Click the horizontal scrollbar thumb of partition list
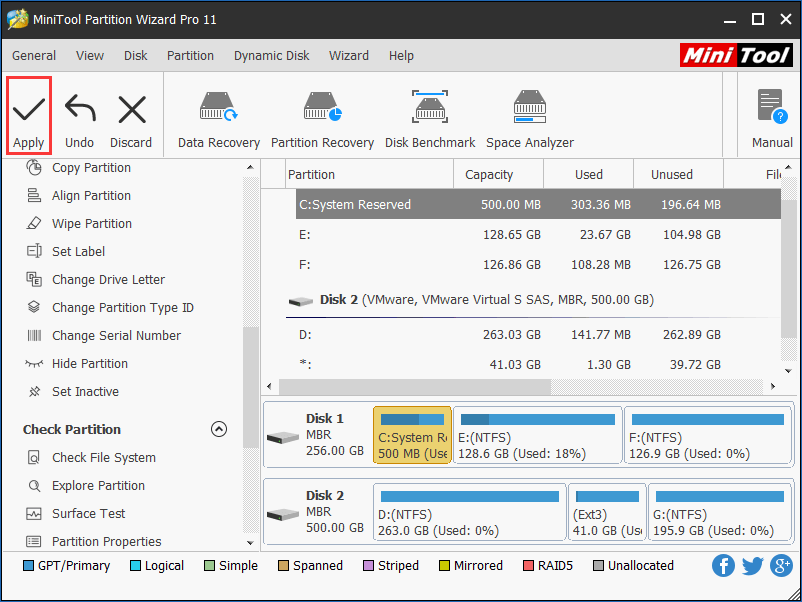 pos(415,387)
